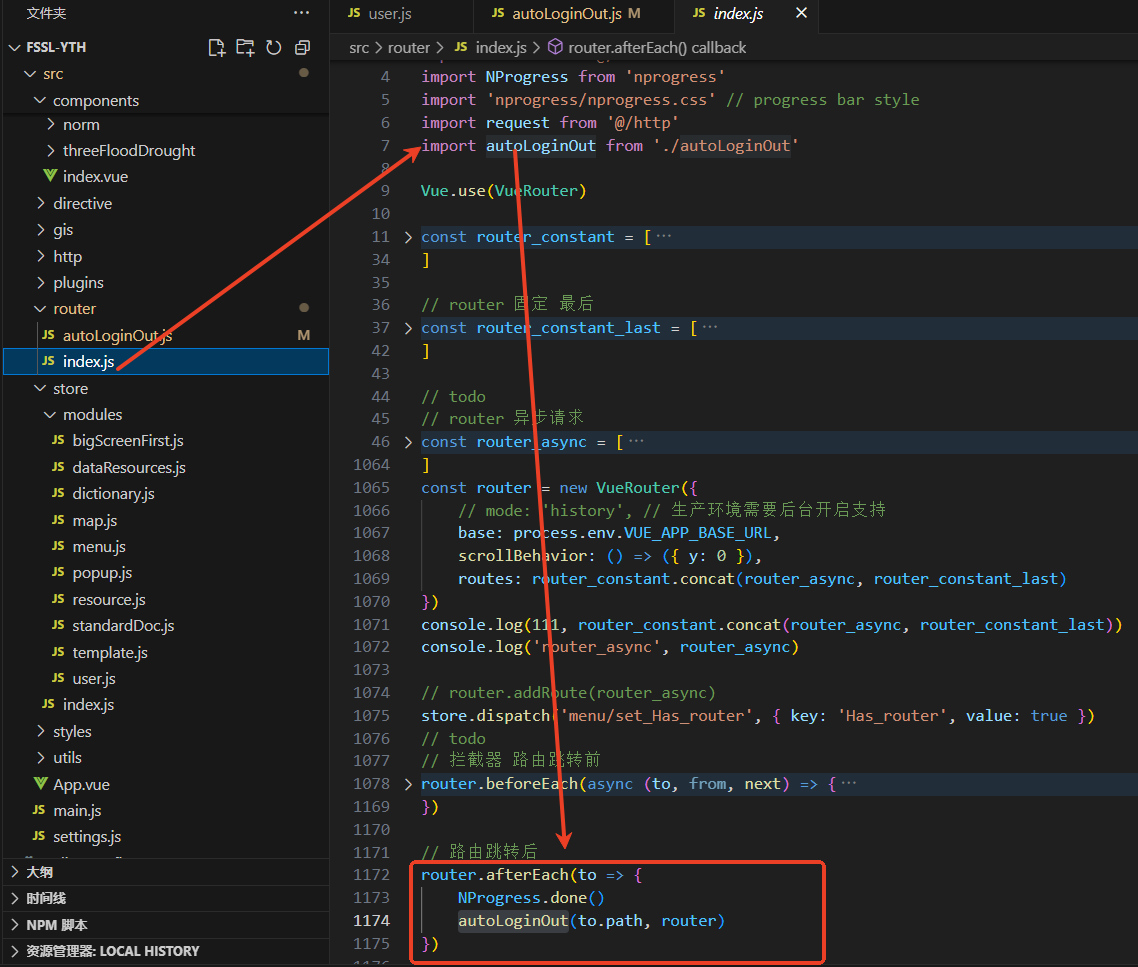Expand the styles folder
This screenshot has height=967, width=1138.
click(40, 731)
